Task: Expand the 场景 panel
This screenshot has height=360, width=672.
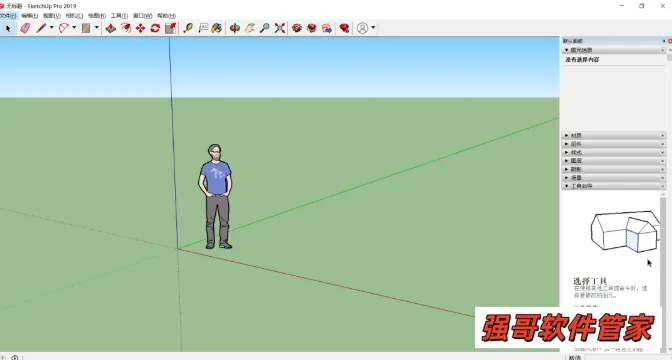Action: (x=567, y=177)
